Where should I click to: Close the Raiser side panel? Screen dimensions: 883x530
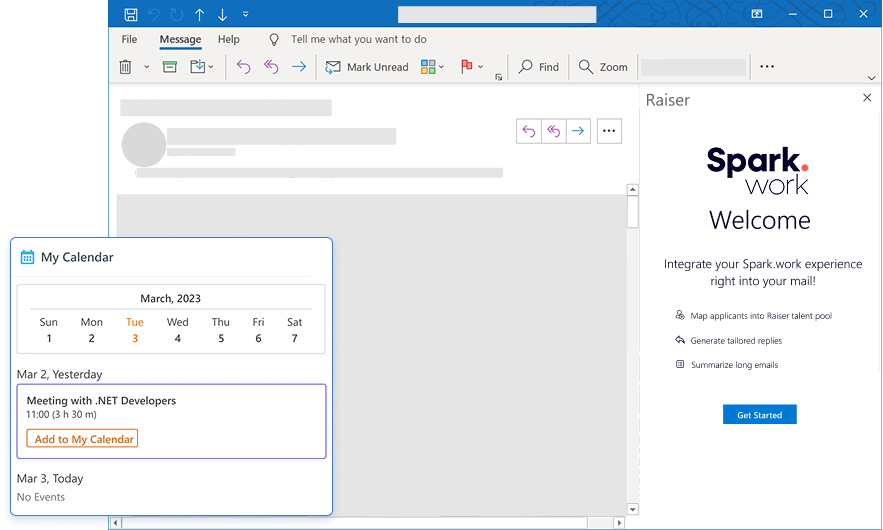[867, 98]
